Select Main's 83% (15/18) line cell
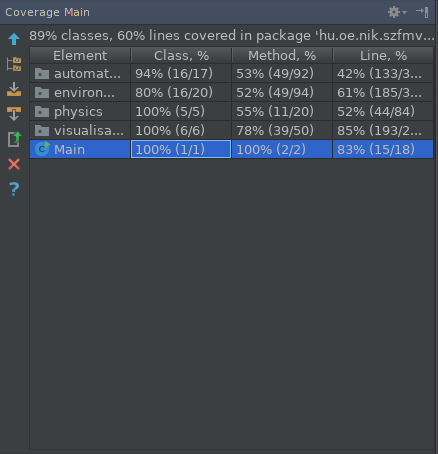This screenshot has height=454, width=438. click(383, 149)
